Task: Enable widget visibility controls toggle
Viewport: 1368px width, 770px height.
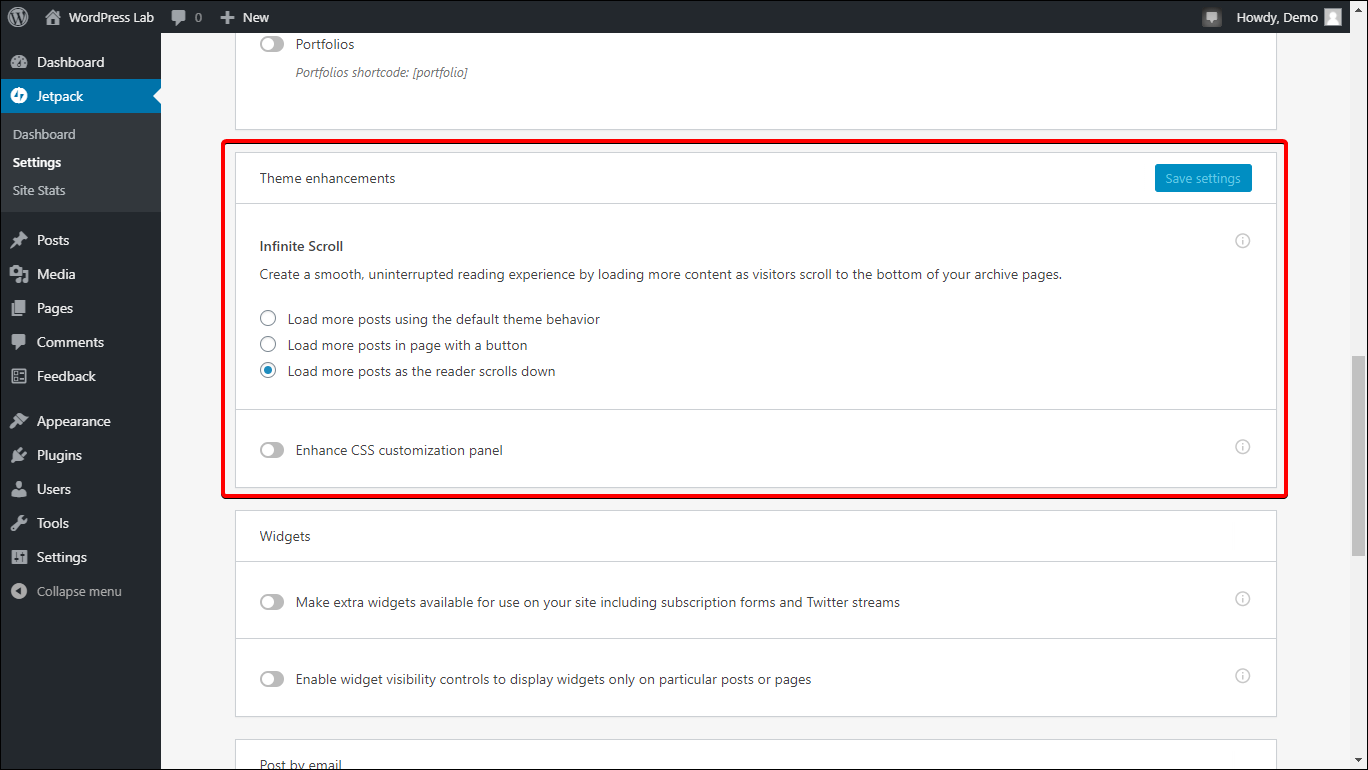Action: 272,679
